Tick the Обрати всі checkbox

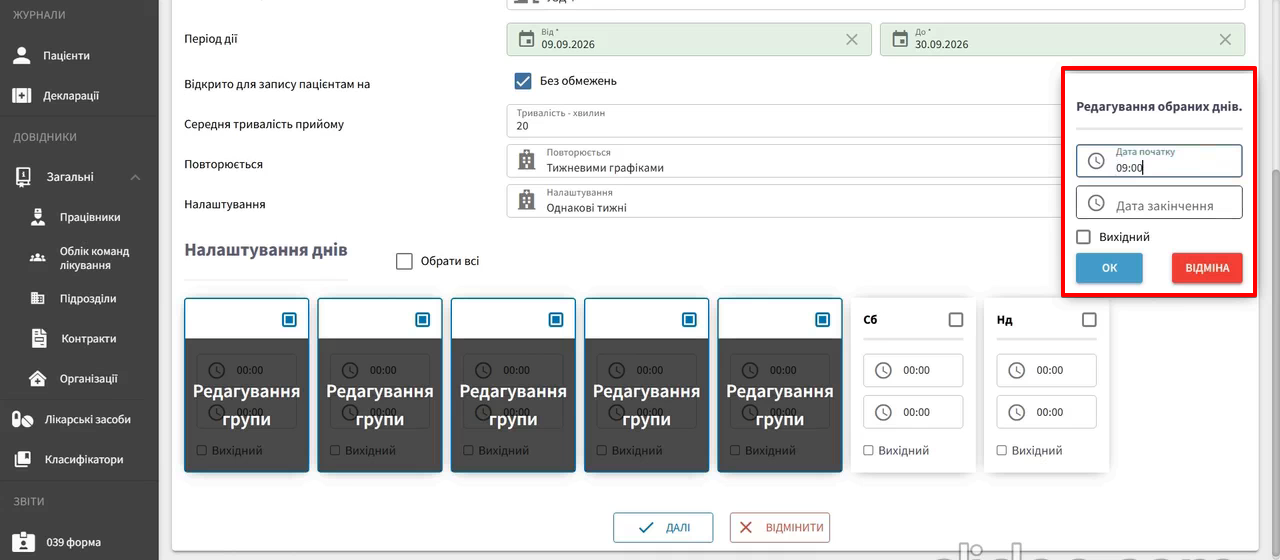pyautogui.click(x=404, y=261)
